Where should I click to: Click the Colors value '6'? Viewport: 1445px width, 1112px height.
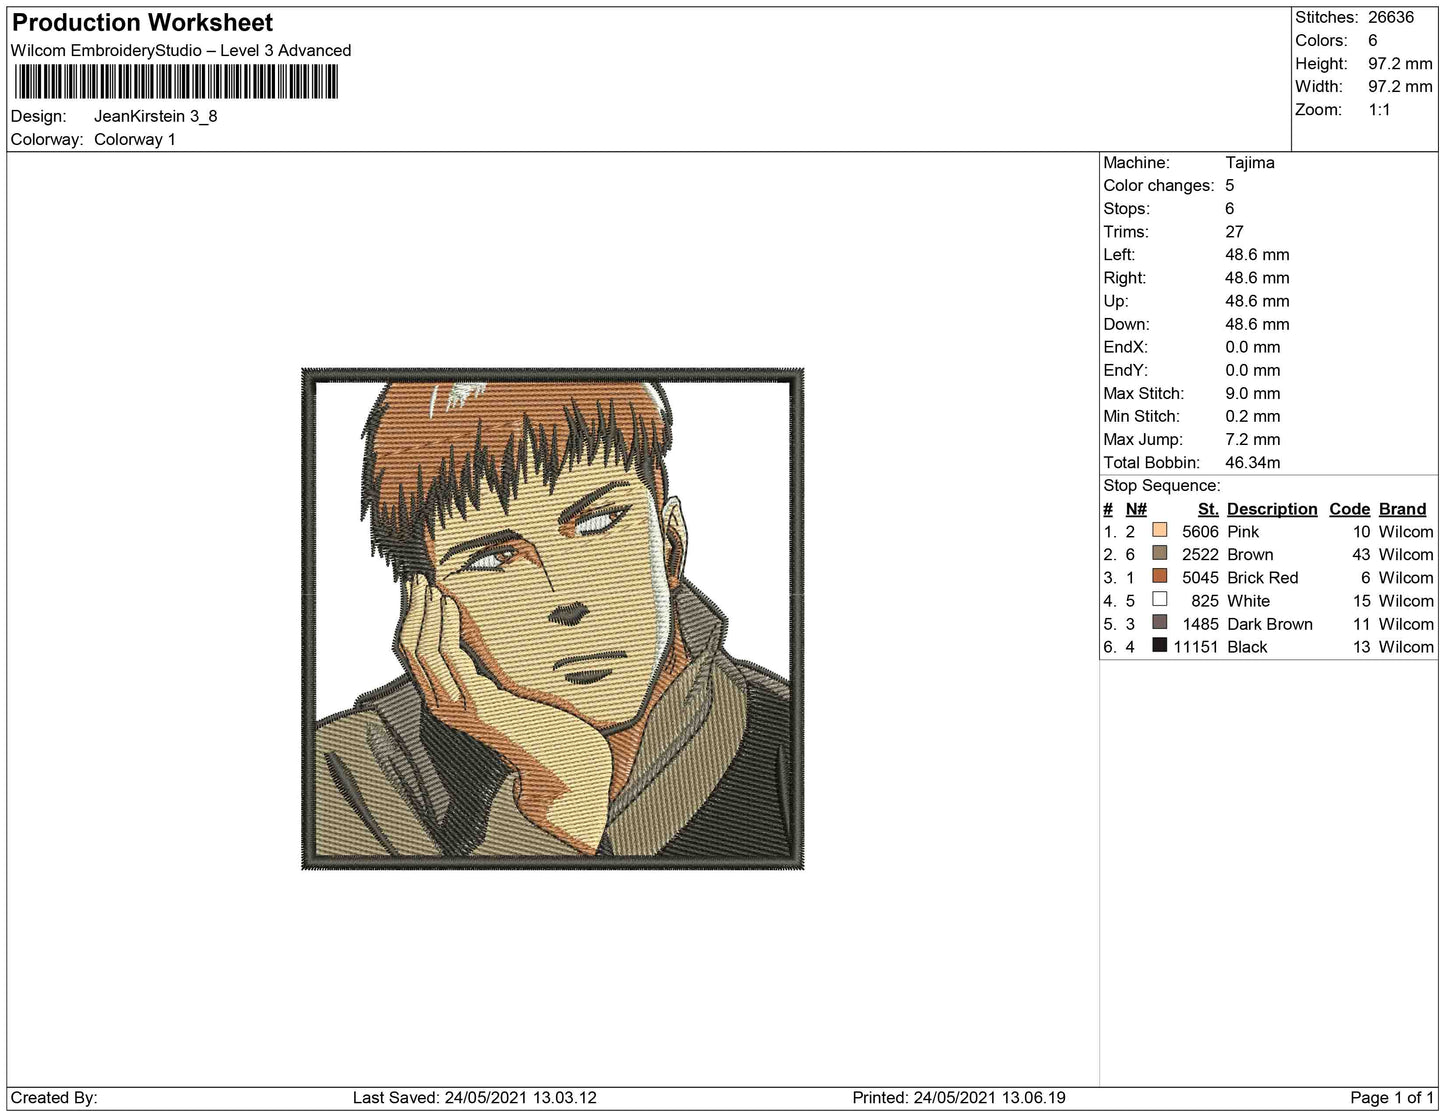click(x=1373, y=40)
